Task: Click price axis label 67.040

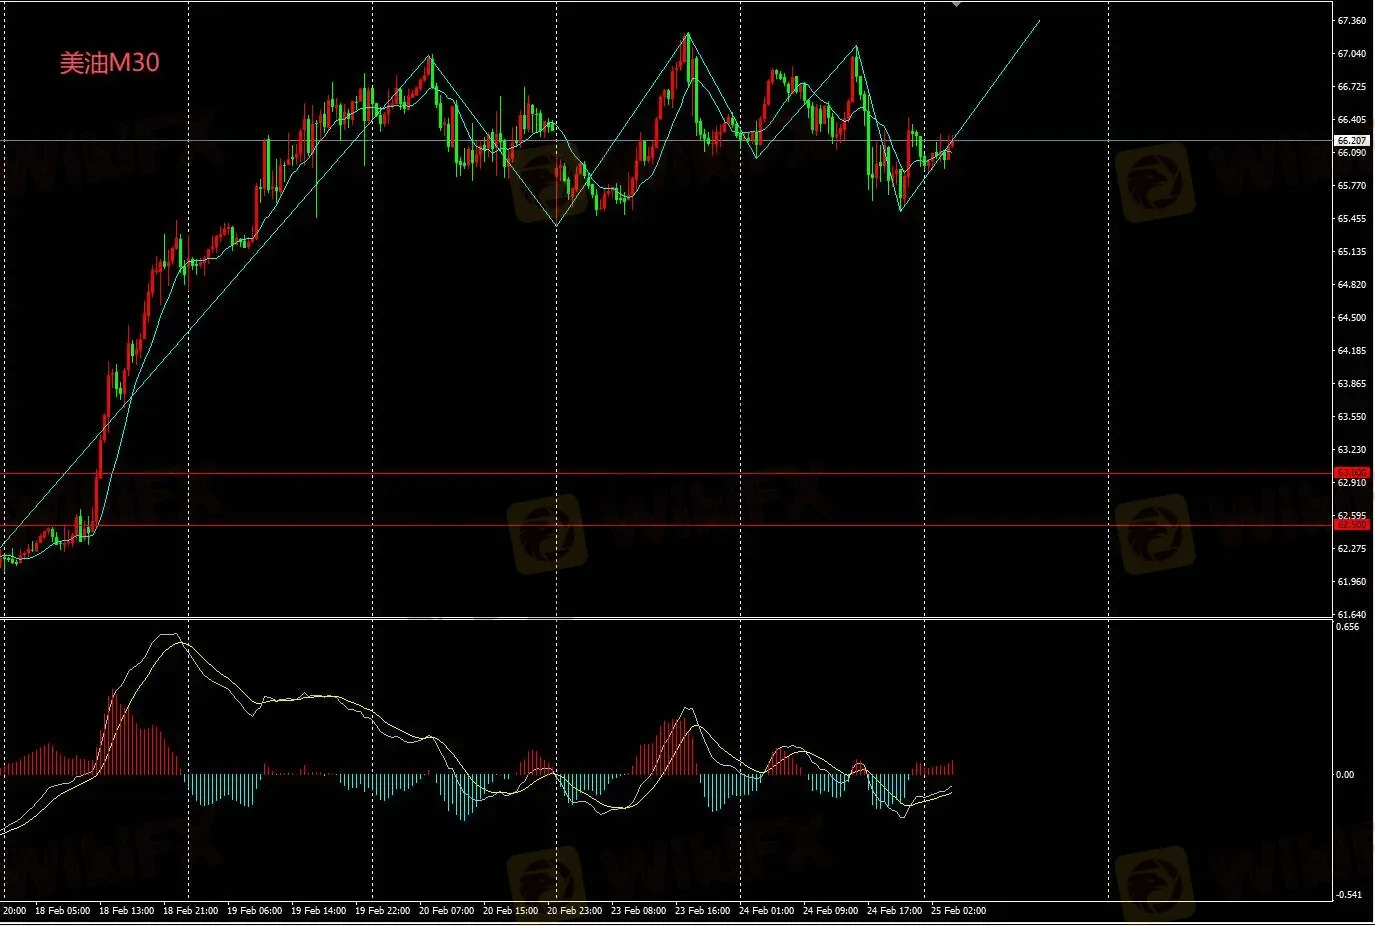Action: click(1352, 54)
